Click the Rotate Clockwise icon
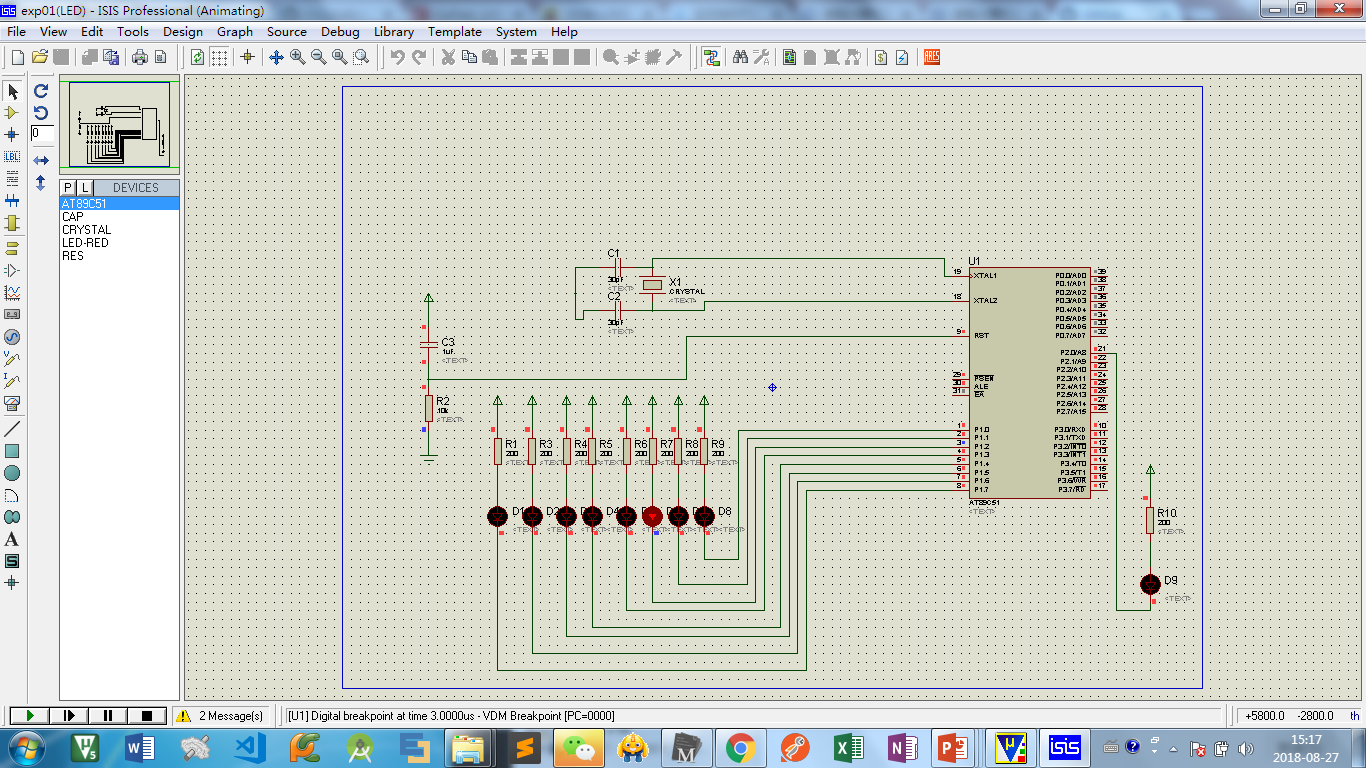Screen dimensions: 1366x768 pos(41,90)
